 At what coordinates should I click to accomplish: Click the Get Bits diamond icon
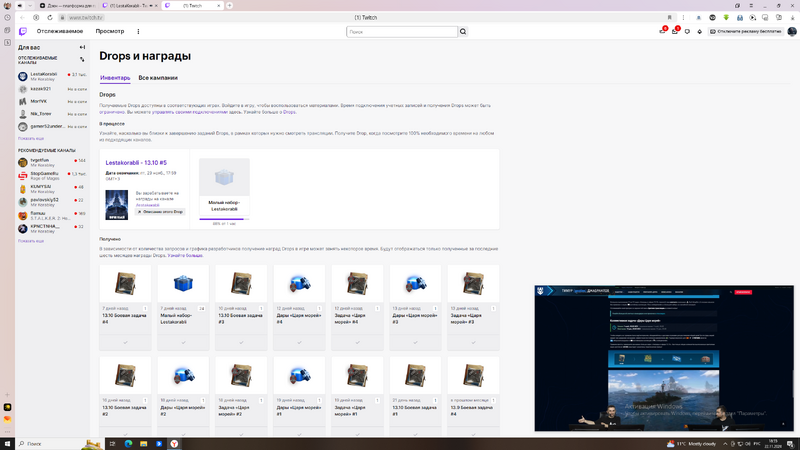click(x=699, y=32)
